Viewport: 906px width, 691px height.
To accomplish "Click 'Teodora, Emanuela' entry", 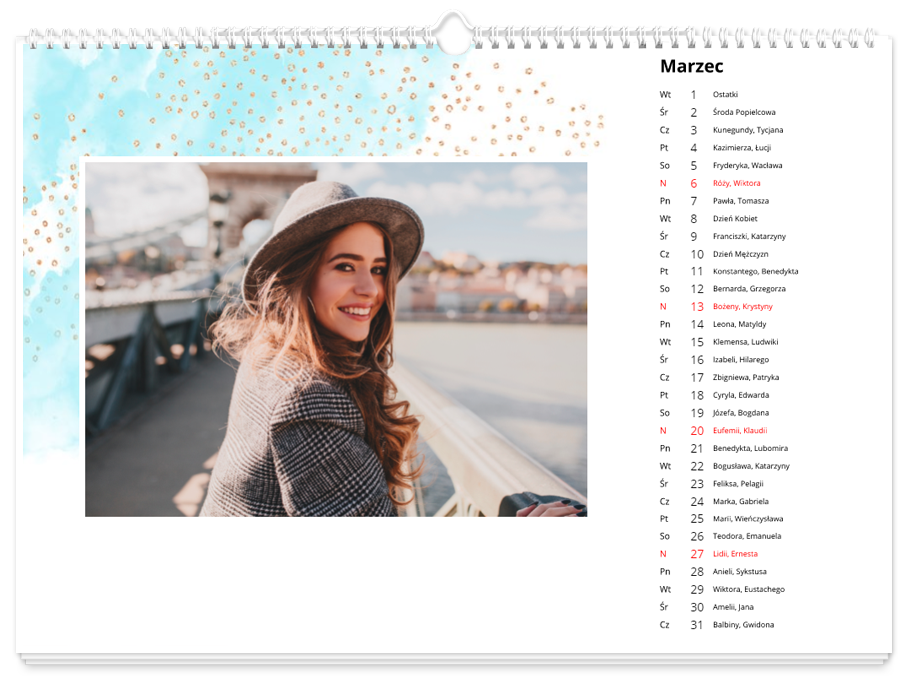I will pos(747,536).
